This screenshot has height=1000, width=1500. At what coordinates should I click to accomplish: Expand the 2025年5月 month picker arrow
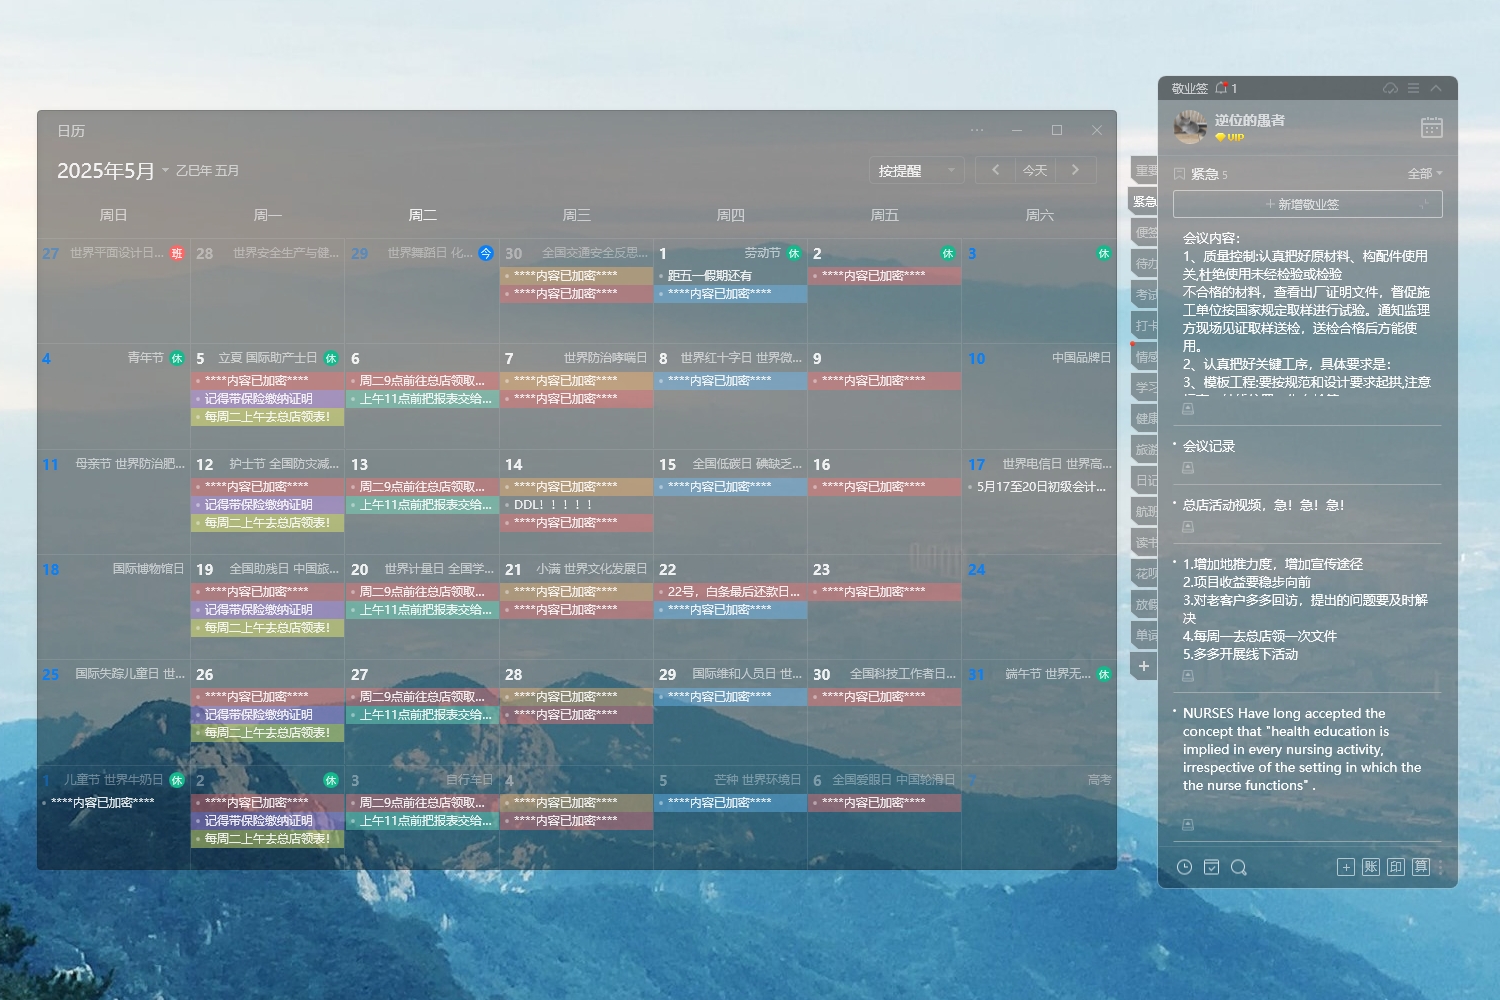pyautogui.click(x=165, y=170)
